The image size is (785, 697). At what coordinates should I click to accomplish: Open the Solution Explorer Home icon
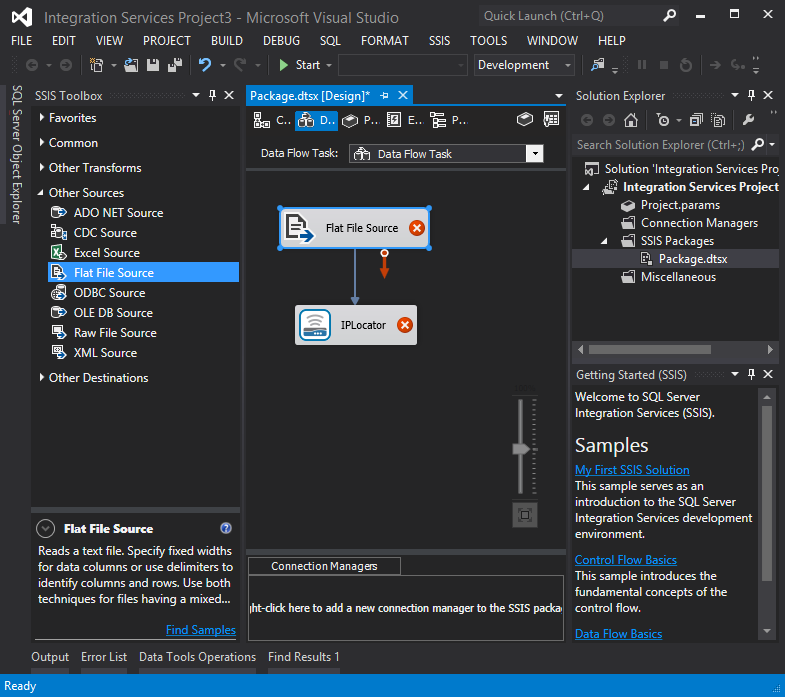pyautogui.click(x=631, y=120)
